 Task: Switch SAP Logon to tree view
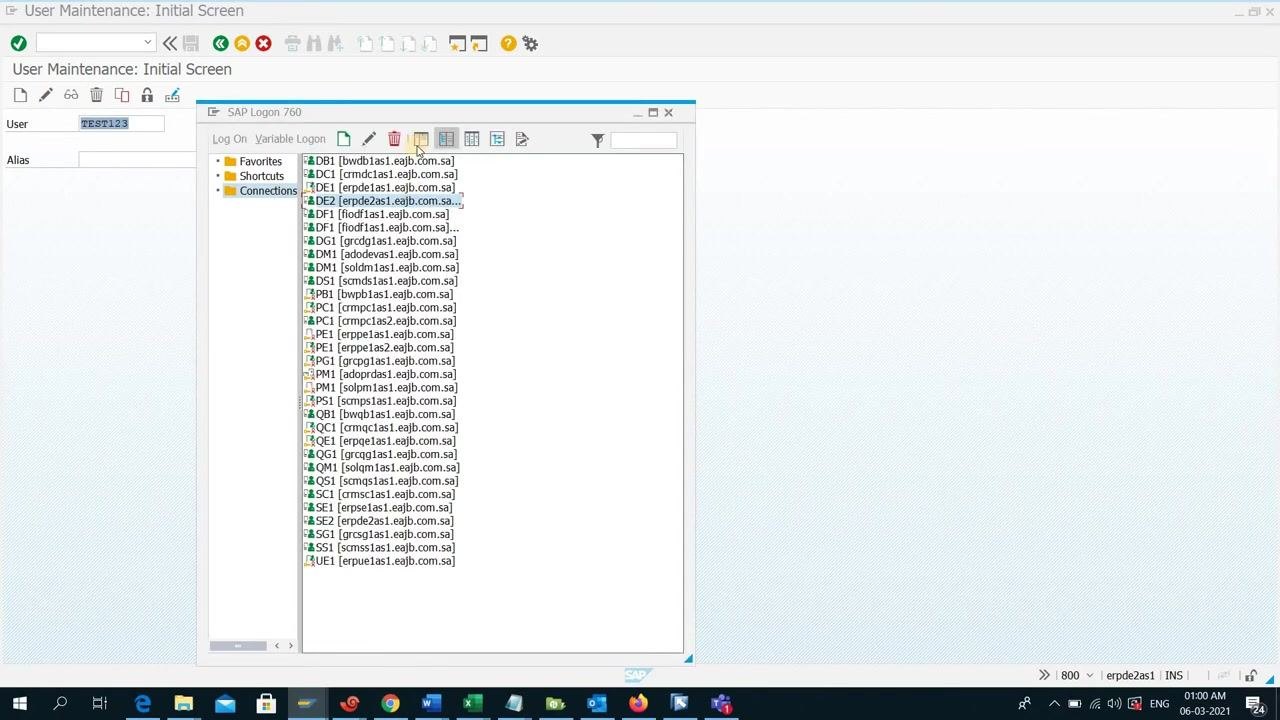pos(497,139)
